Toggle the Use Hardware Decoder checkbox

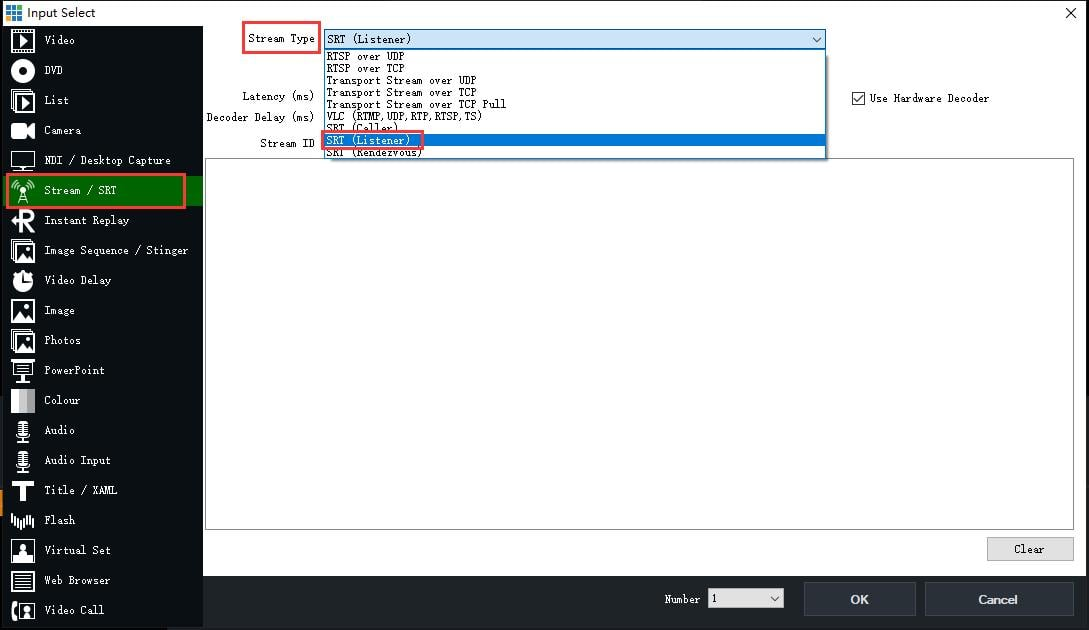point(858,98)
